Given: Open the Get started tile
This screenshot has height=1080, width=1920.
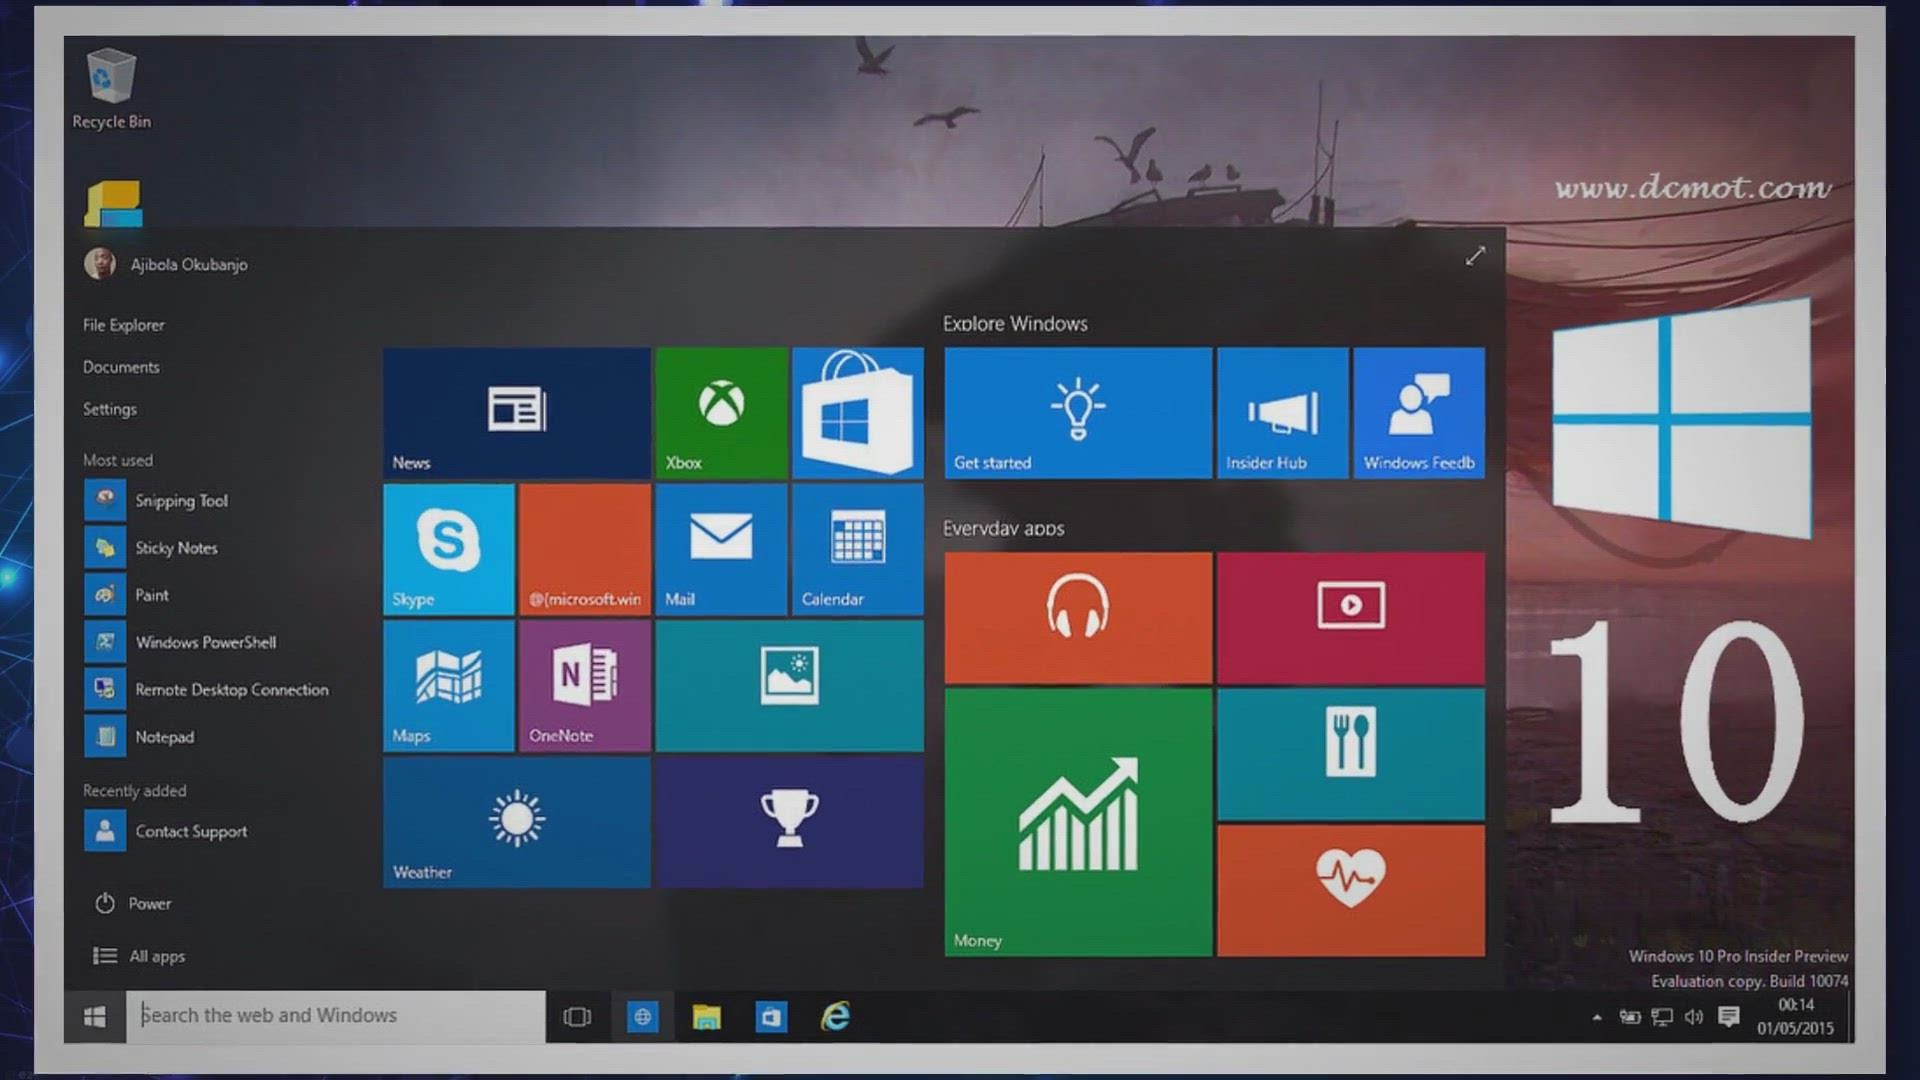Looking at the screenshot, I should click(x=1078, y=413).
